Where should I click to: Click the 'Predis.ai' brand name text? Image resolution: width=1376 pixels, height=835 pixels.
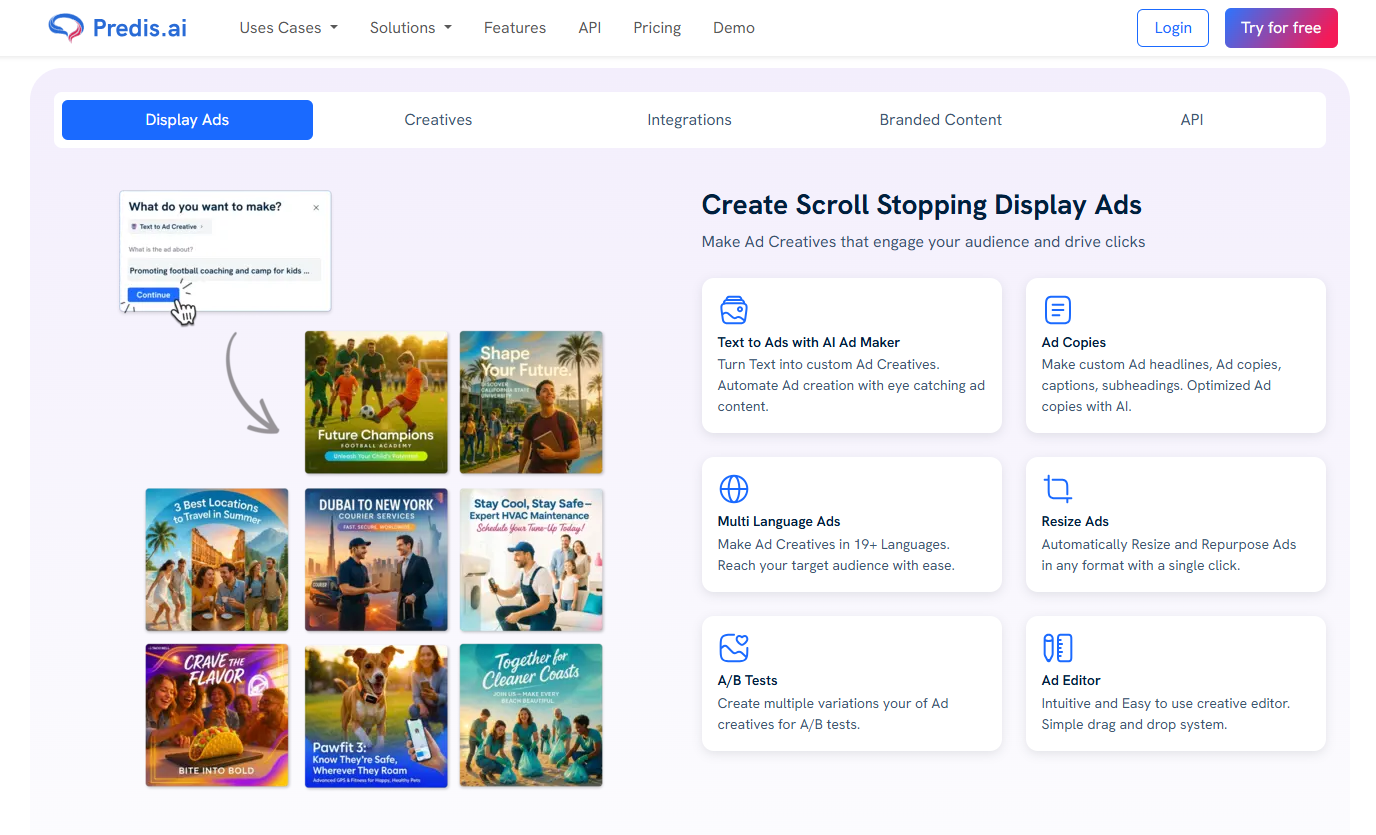140,28
